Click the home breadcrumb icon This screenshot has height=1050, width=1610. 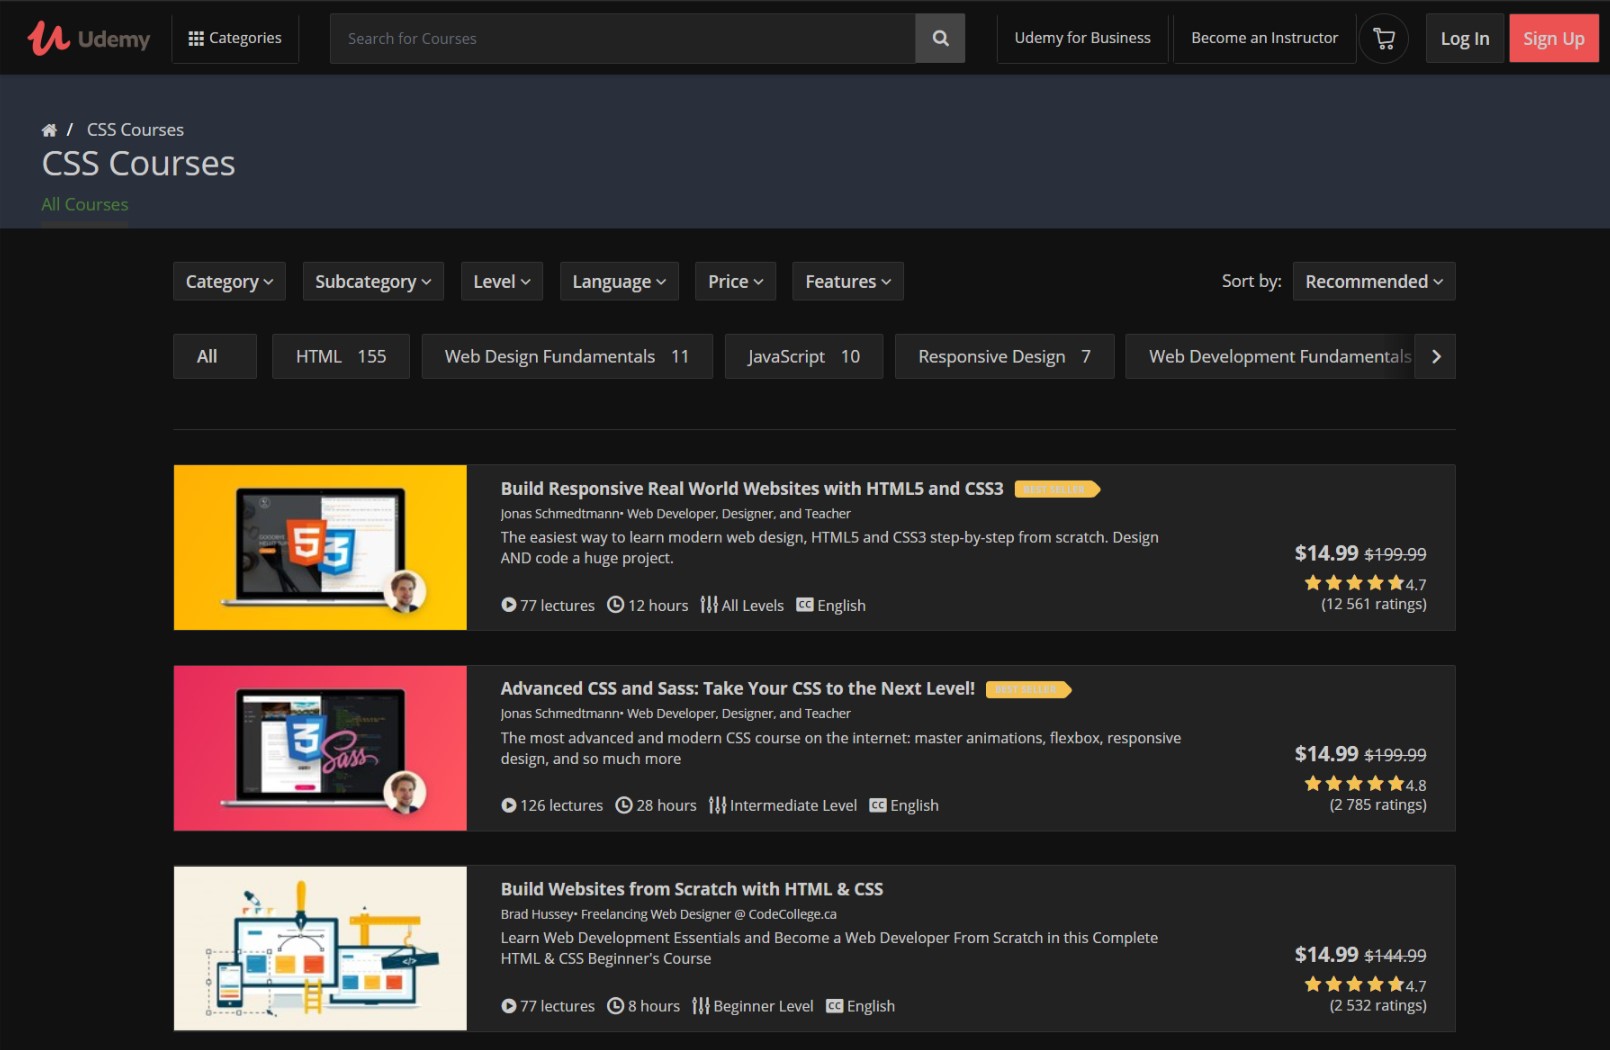(48, 129)
